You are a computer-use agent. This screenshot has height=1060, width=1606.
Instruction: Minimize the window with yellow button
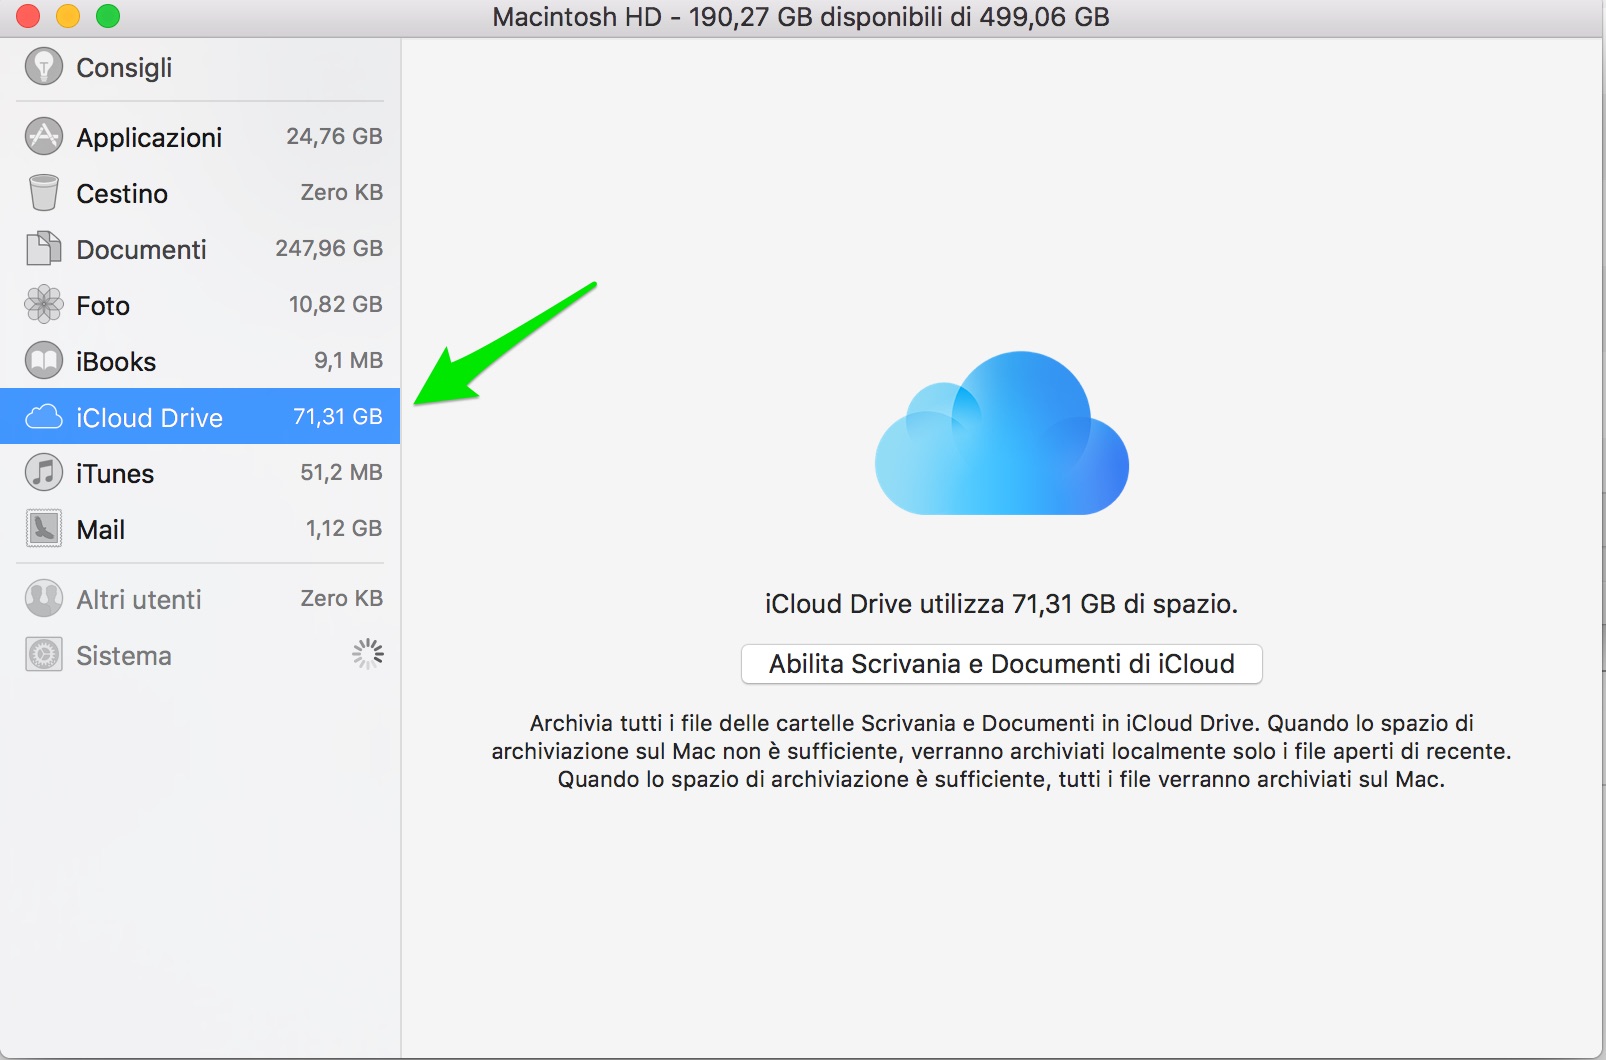(x=68, y=16)
